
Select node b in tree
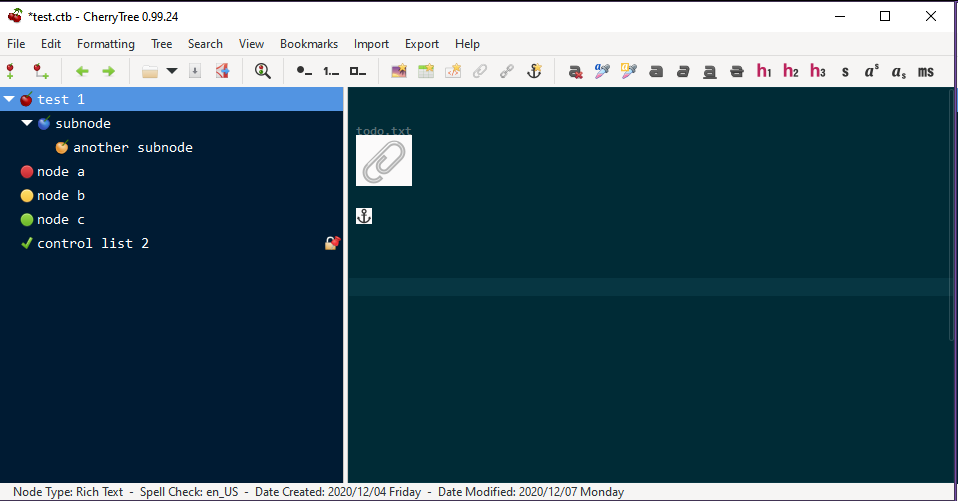[60, 196]
